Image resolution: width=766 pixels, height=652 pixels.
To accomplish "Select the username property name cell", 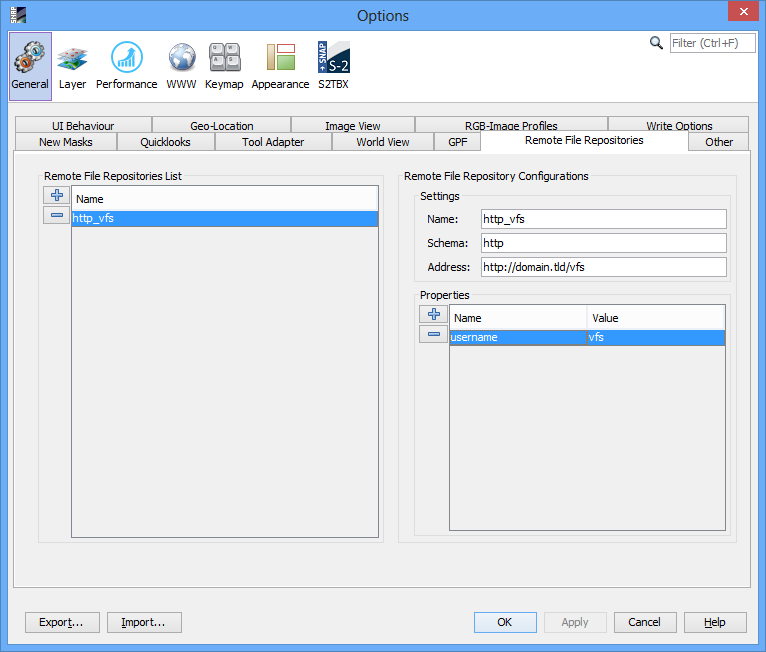I will click(518, 337).
